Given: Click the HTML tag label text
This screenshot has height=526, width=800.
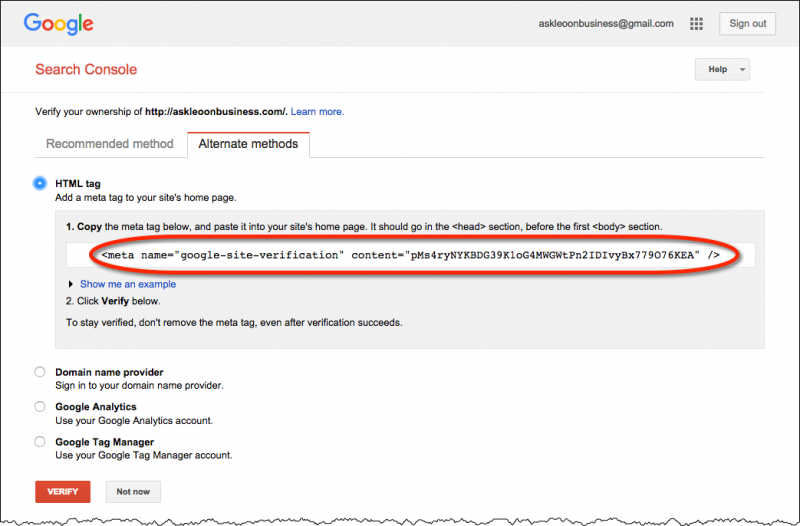Looking at the screenshot, I should (x=78, y=184).
